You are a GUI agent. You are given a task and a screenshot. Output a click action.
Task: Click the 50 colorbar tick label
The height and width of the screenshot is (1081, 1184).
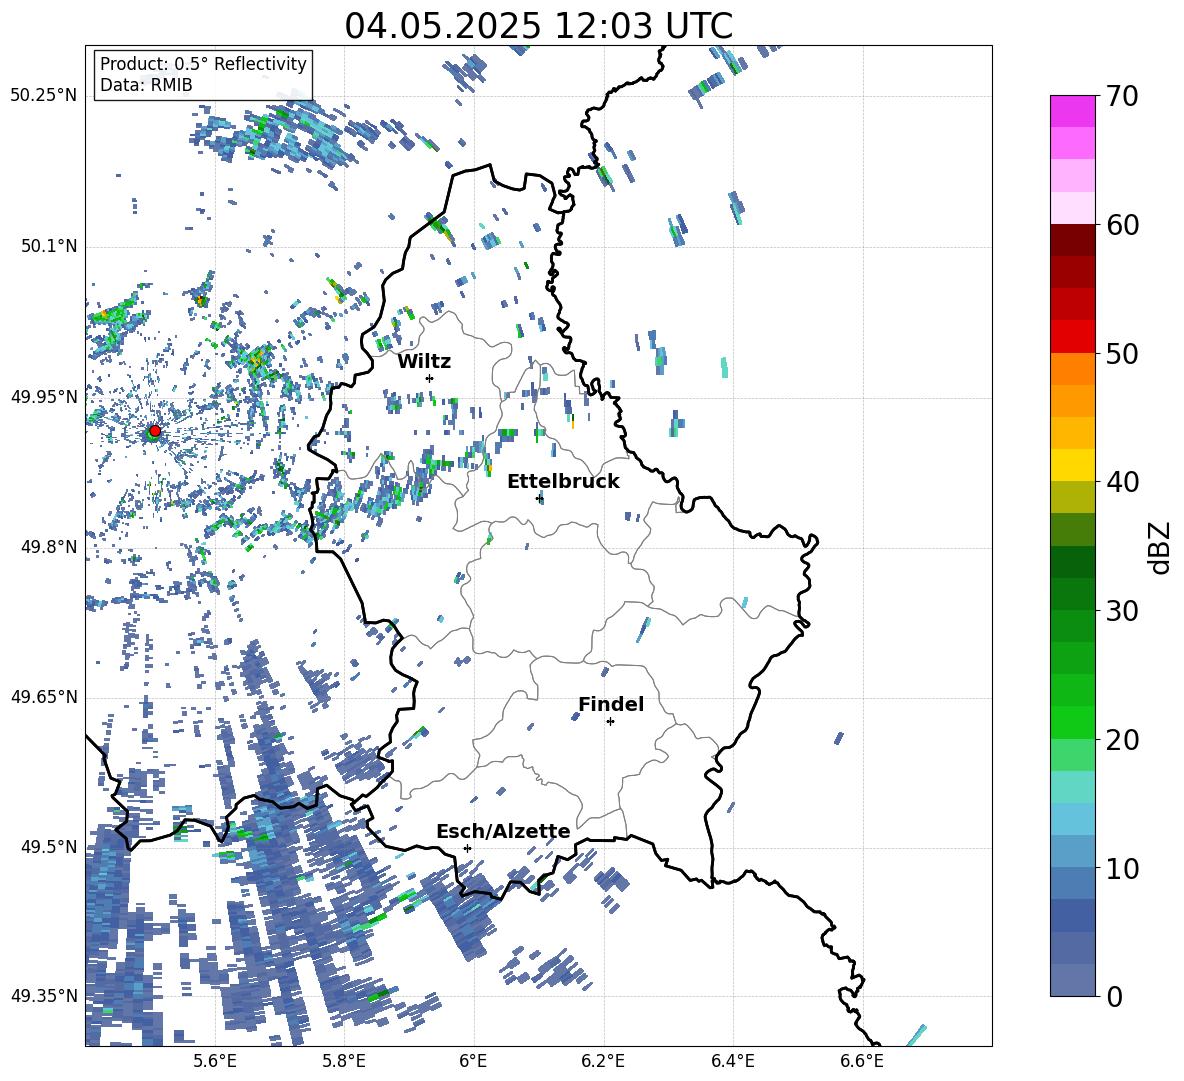point(1122,354)
